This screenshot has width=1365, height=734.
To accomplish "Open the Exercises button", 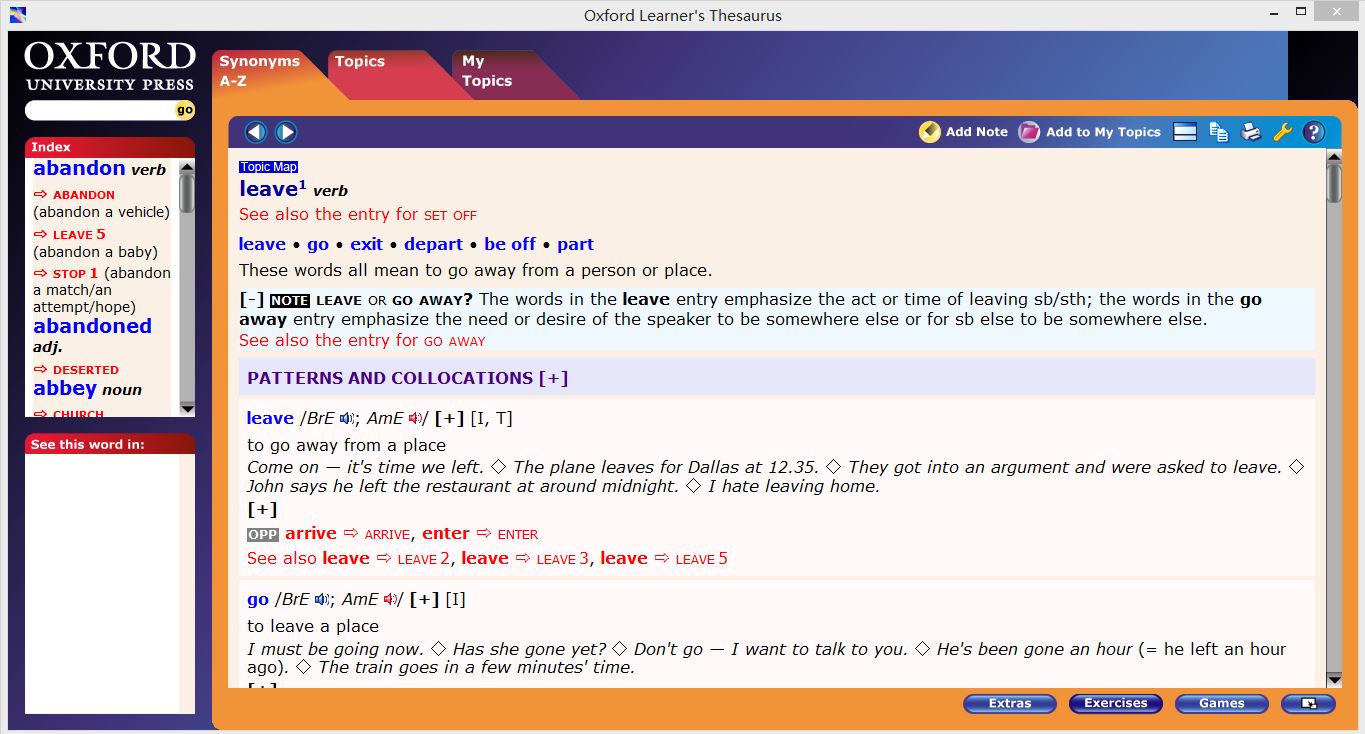I will [x=1115, y=703].
